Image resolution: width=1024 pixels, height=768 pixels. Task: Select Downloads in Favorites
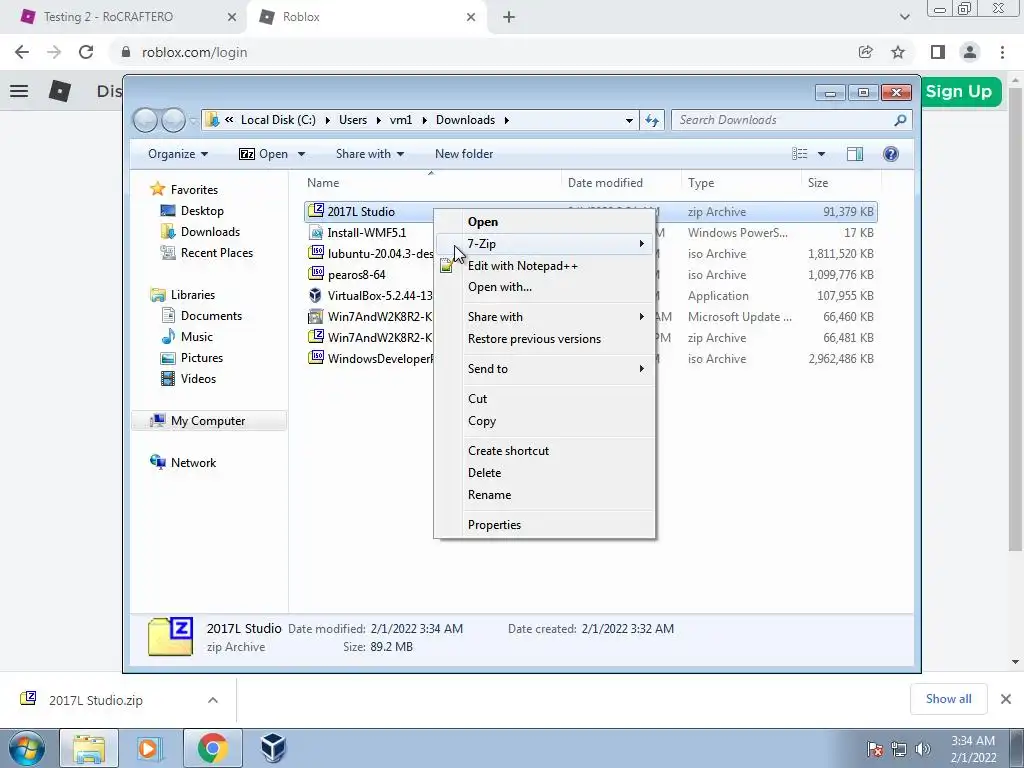(x=210, y=232)
